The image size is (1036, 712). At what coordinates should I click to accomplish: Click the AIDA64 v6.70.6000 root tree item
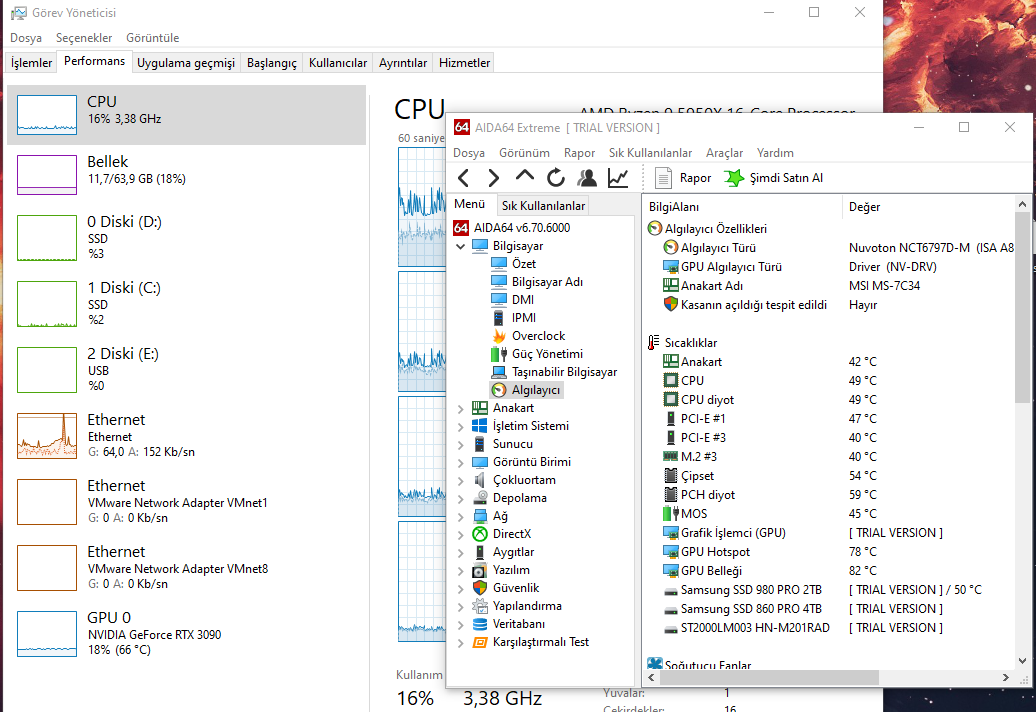pyautogui.click(x=512, y=227)
